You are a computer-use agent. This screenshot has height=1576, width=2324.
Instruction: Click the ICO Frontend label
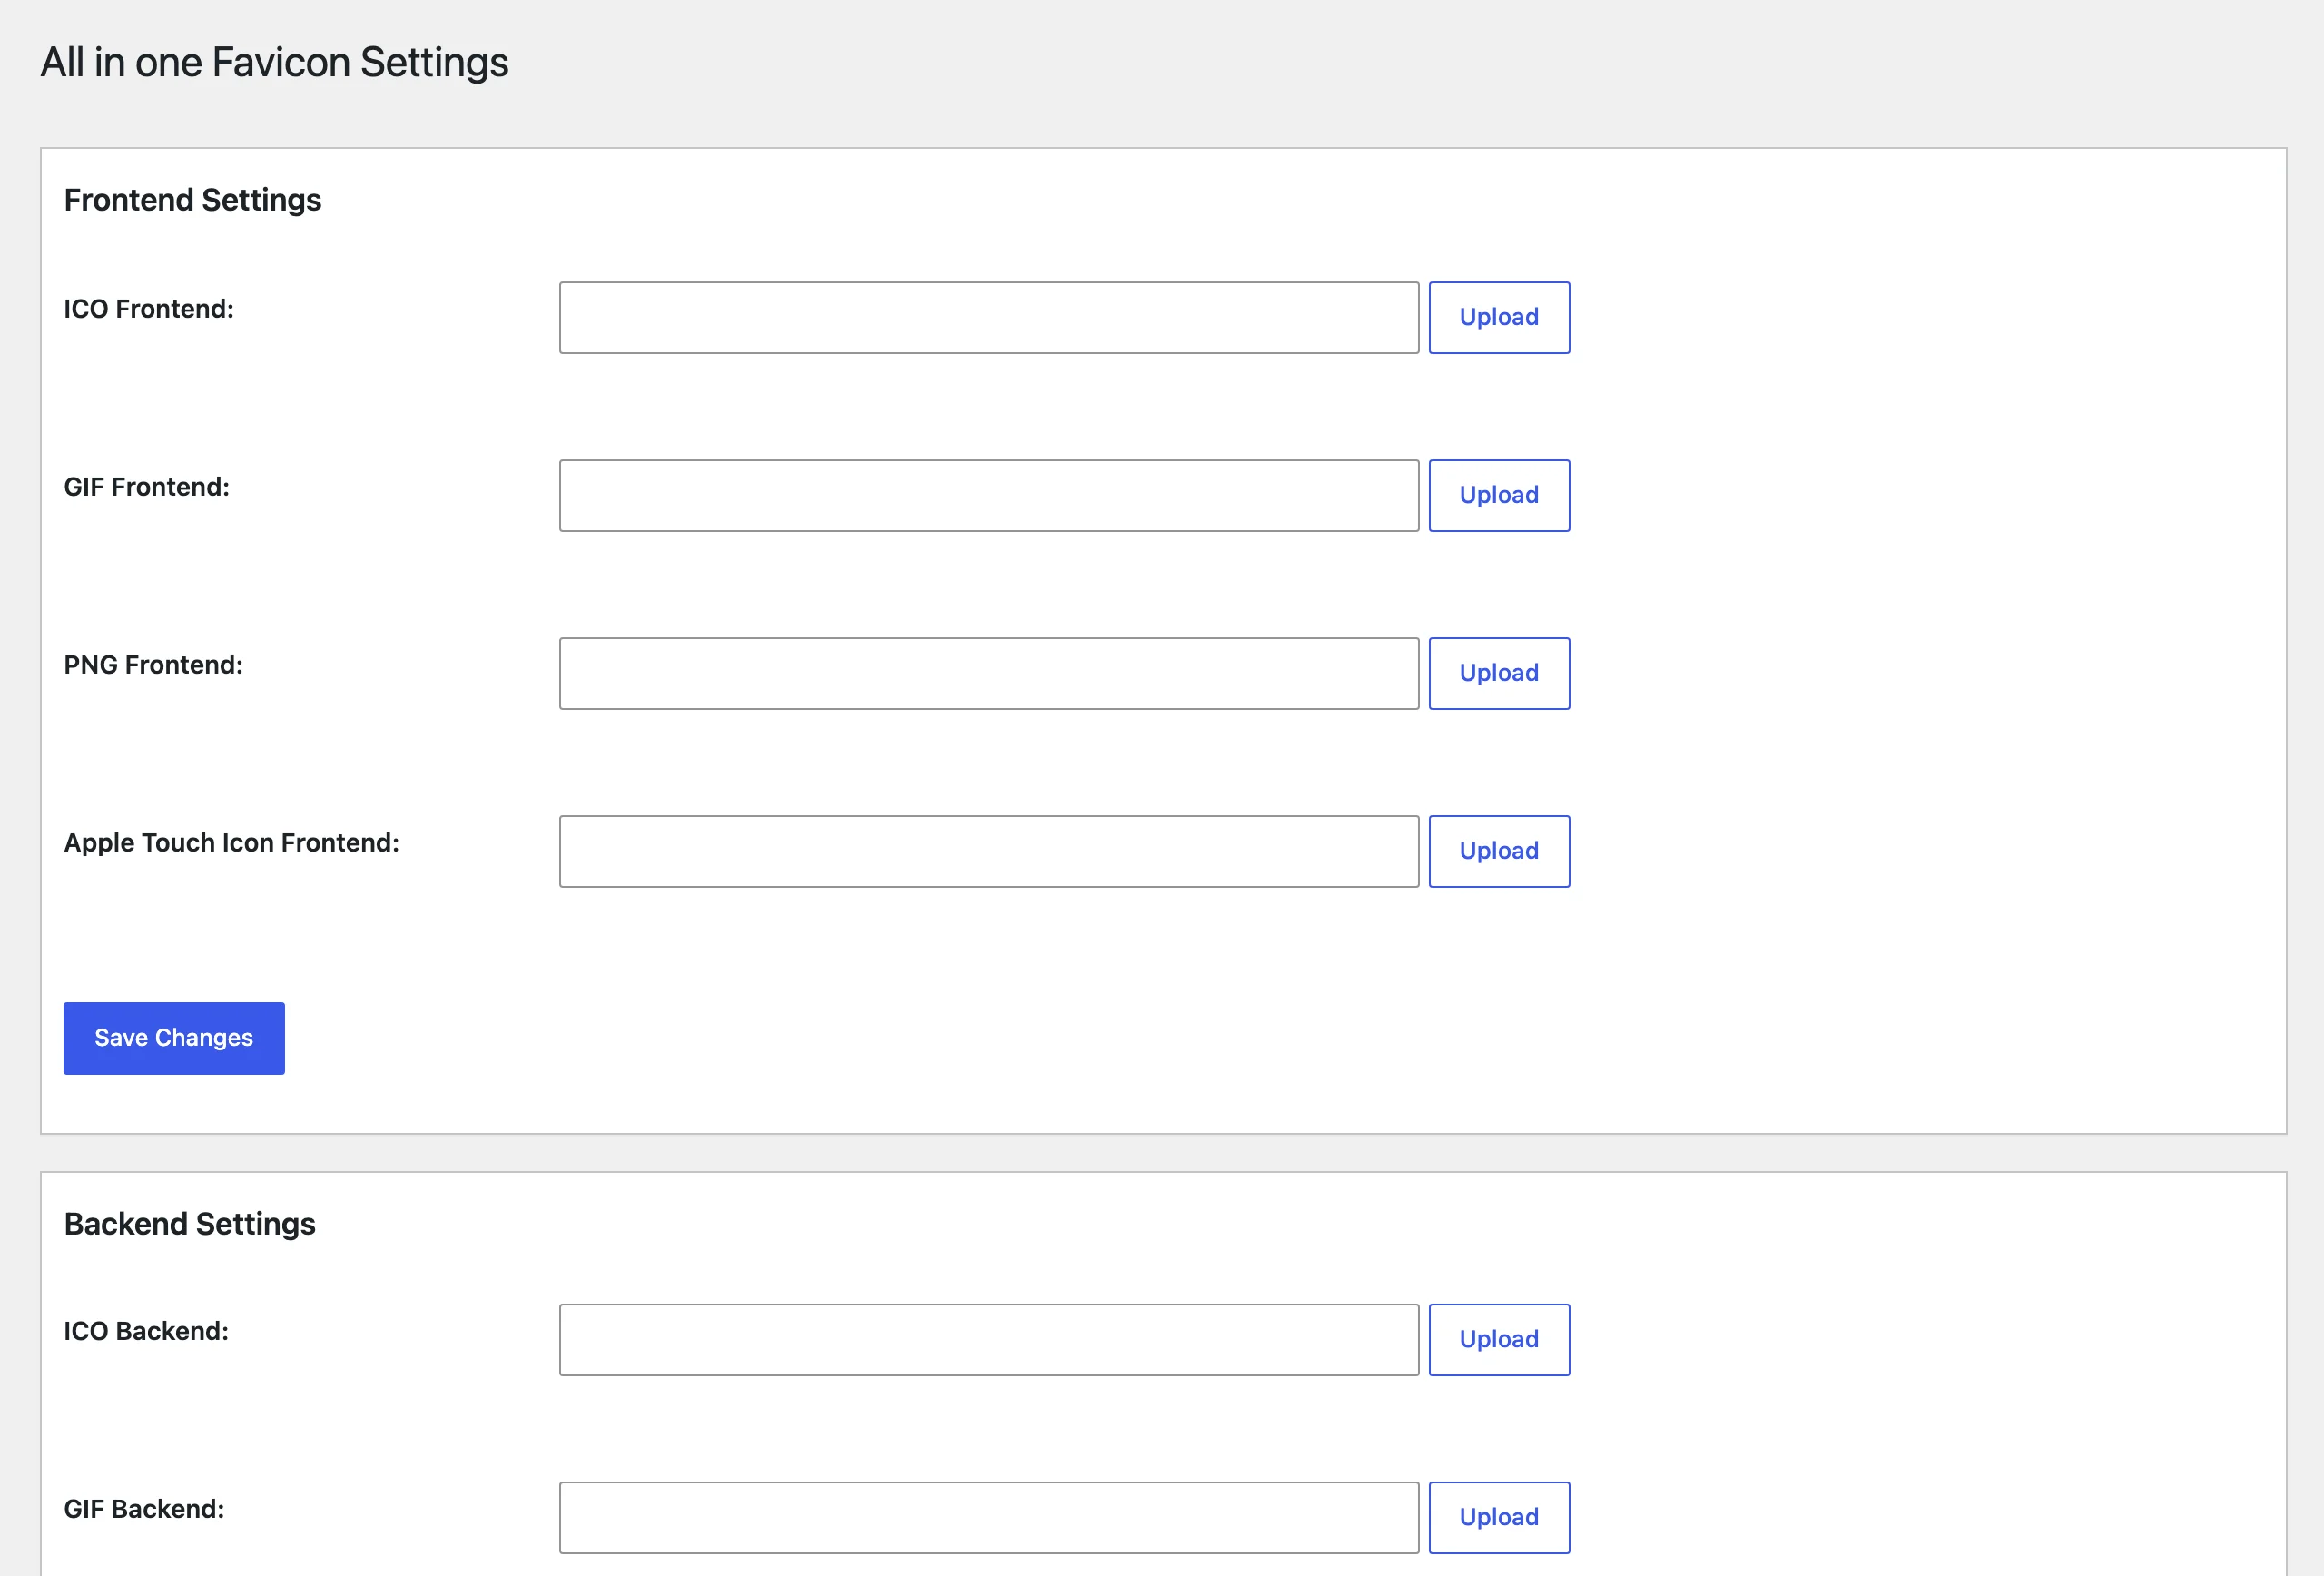pos(149,309)
